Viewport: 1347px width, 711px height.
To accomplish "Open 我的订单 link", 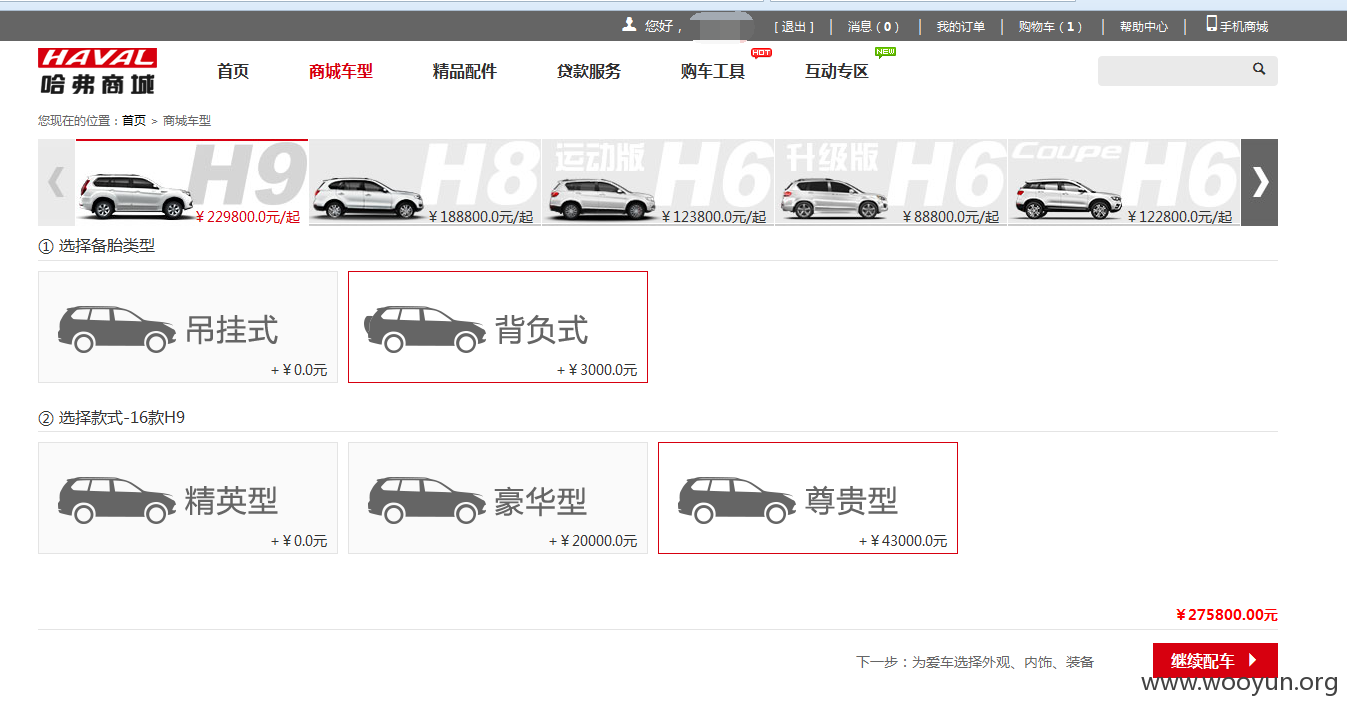I will coord(961,27).
